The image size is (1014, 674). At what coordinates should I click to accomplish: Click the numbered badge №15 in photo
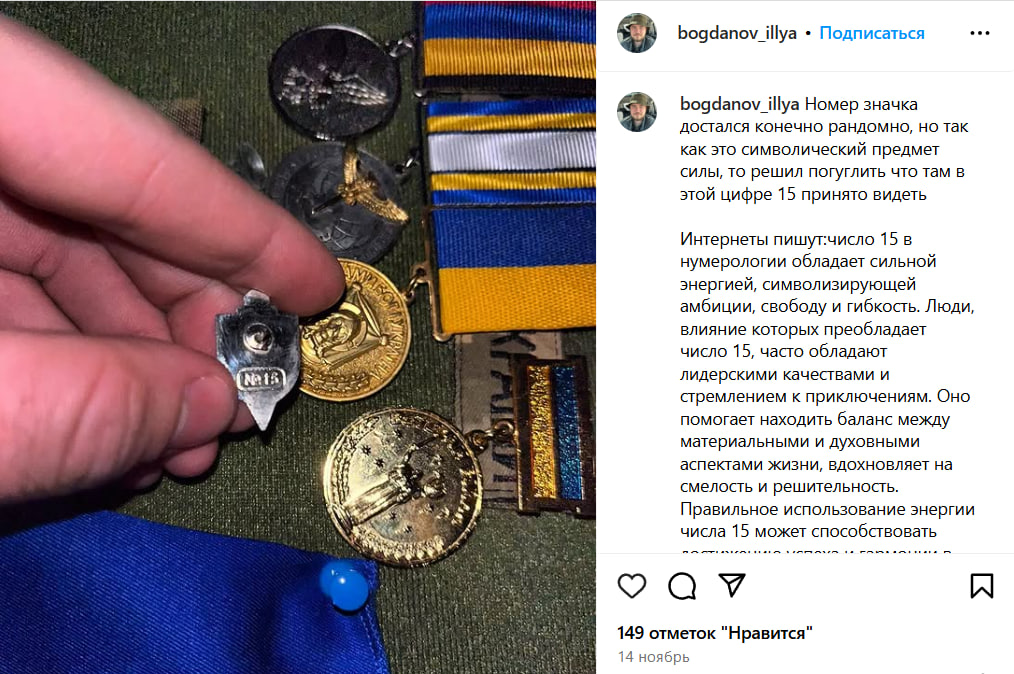(259, 360)
